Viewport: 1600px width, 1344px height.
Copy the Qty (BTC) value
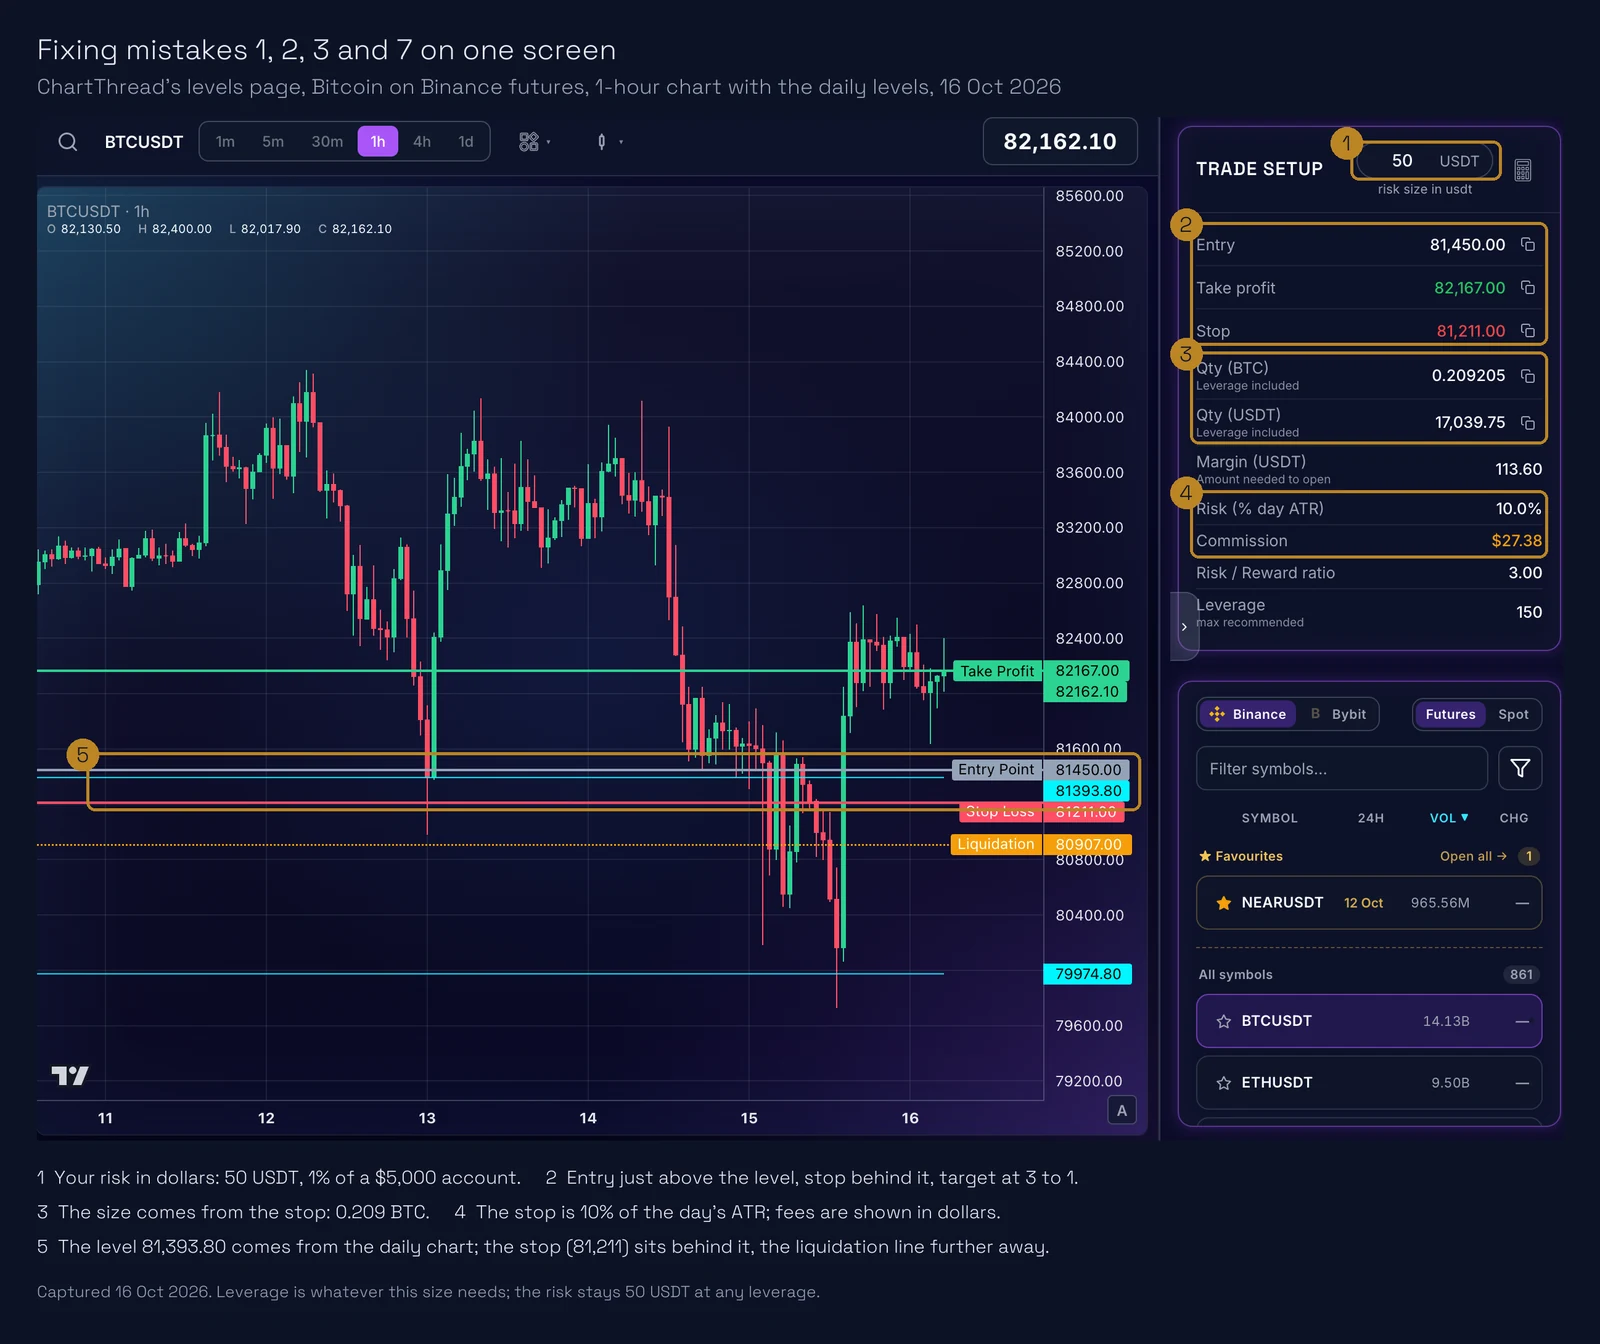[1527, 376]
